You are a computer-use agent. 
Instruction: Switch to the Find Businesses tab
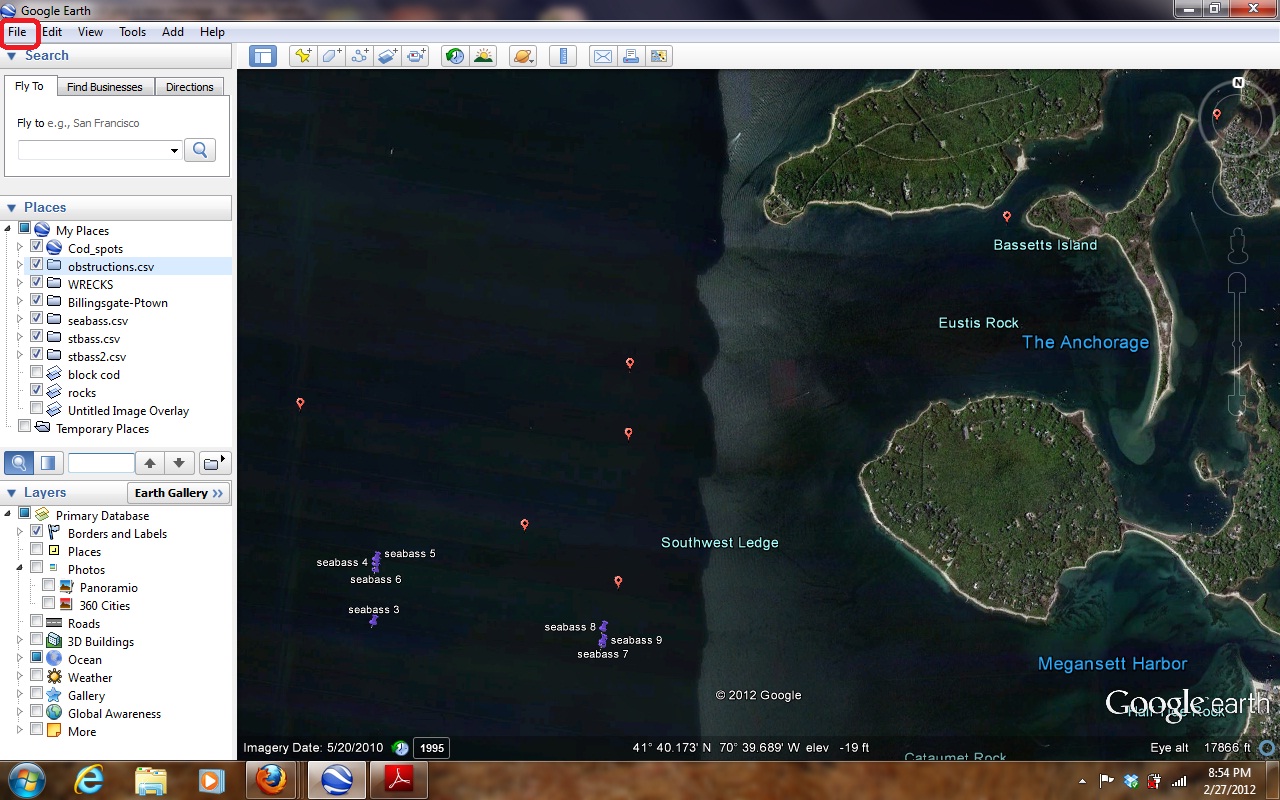pos(105,87)
